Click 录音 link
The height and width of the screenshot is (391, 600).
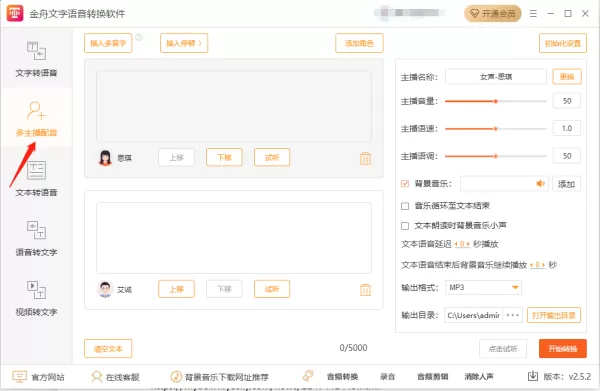387,377
